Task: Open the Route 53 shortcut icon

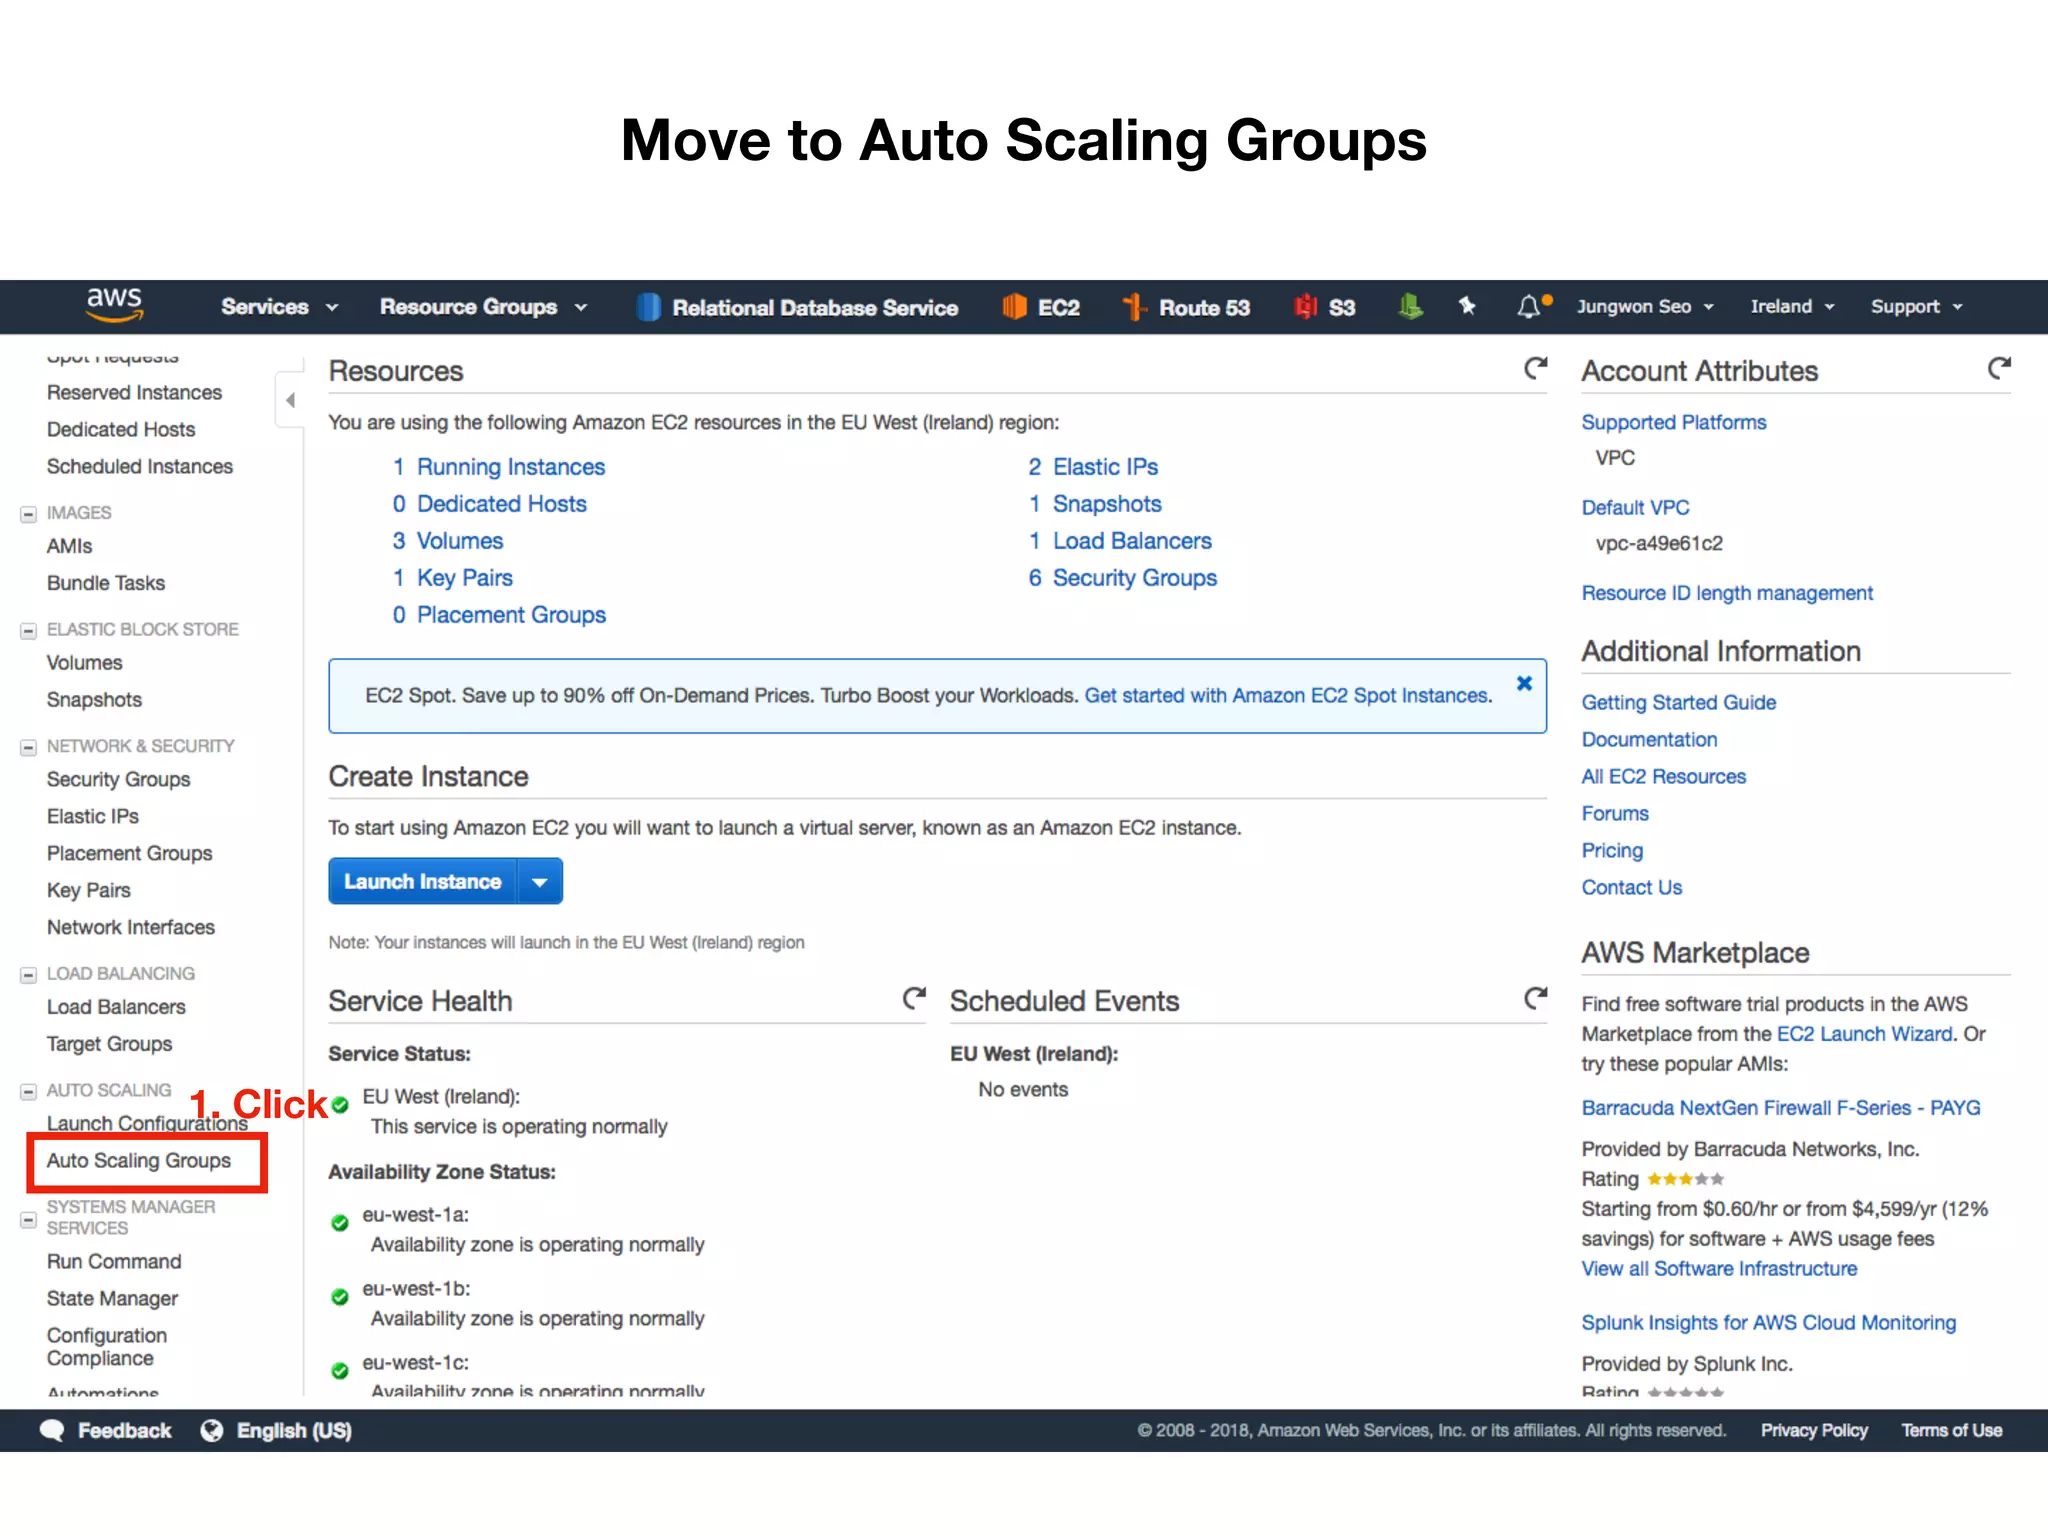Action: 1134,307
